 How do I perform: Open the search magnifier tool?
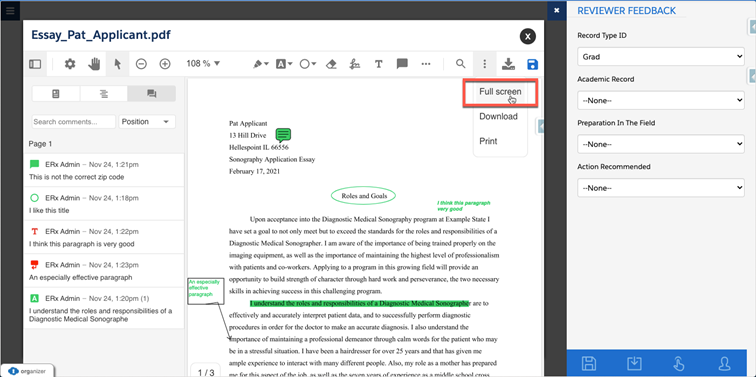(x=461, y=64)
